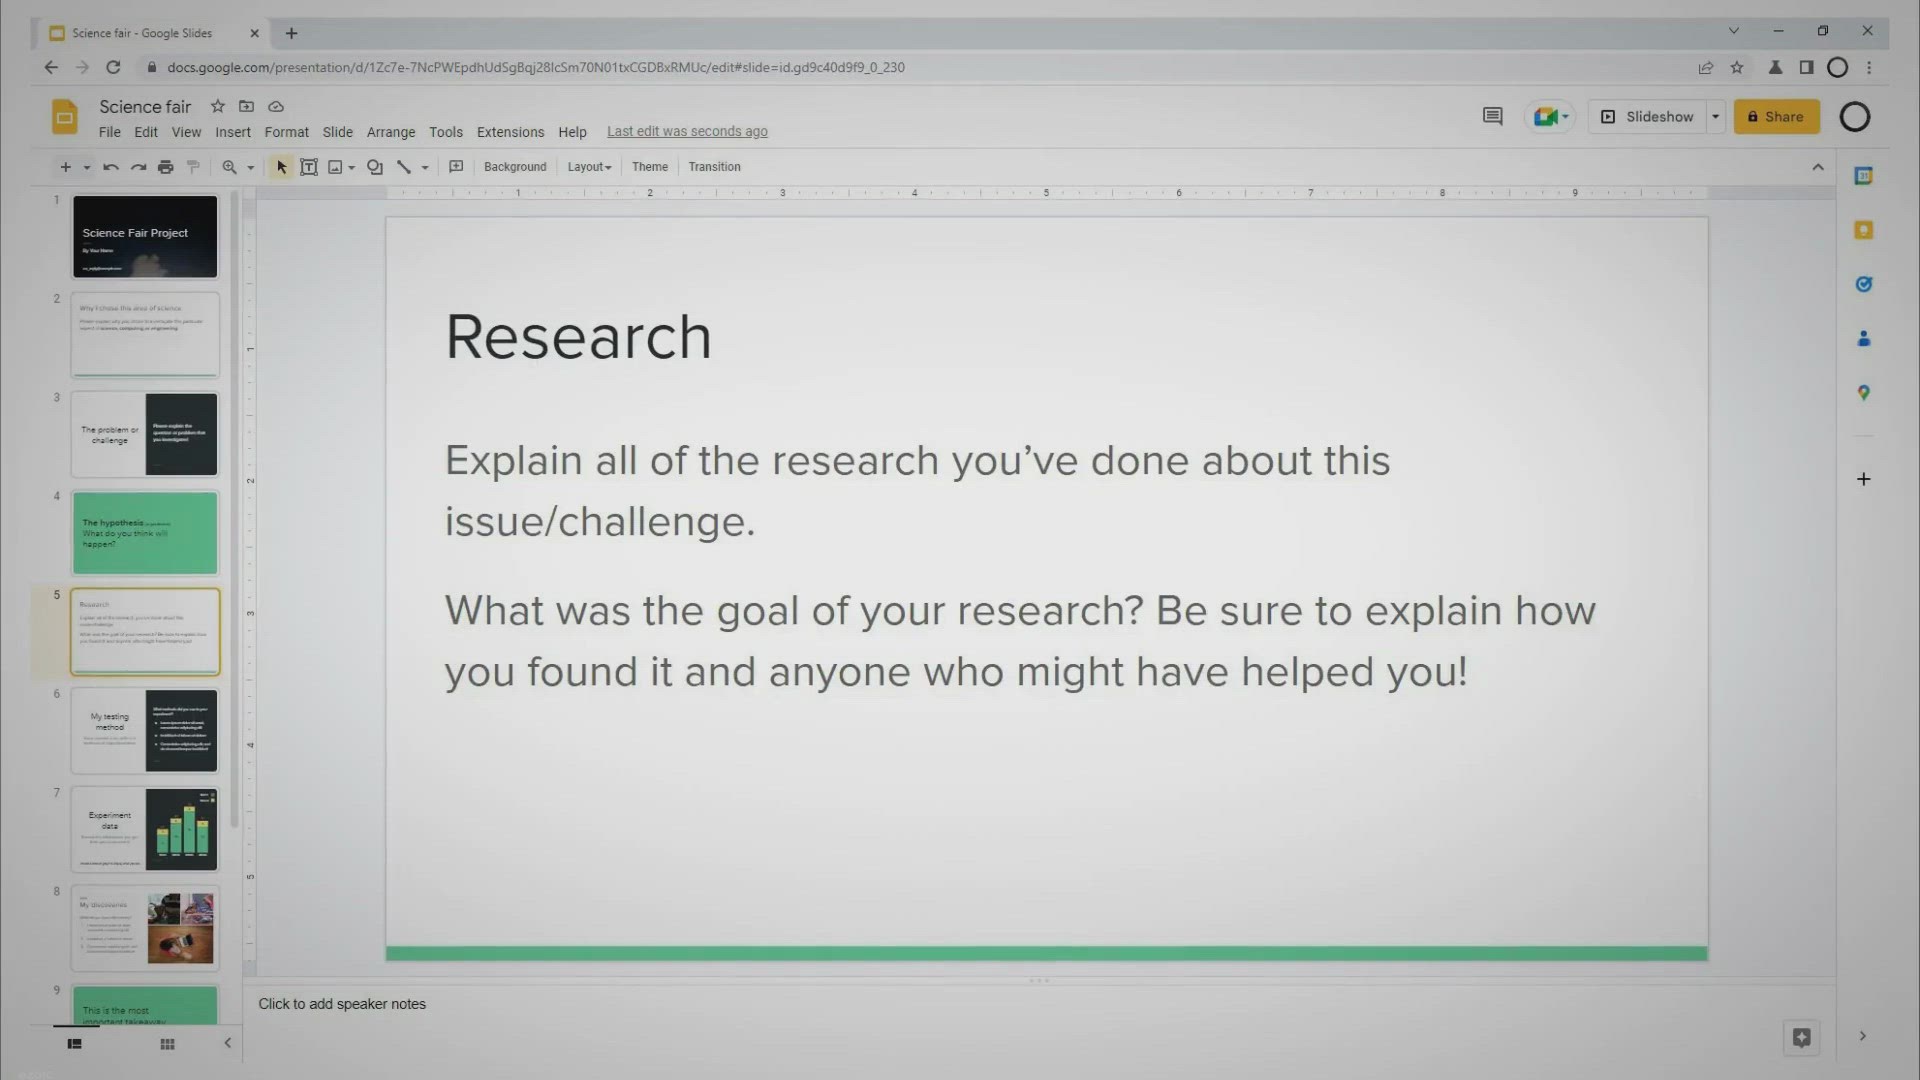The height and width of the screenshot is (1080, 1920).
Task: Open the Insert menu
Action: point(232,132)
